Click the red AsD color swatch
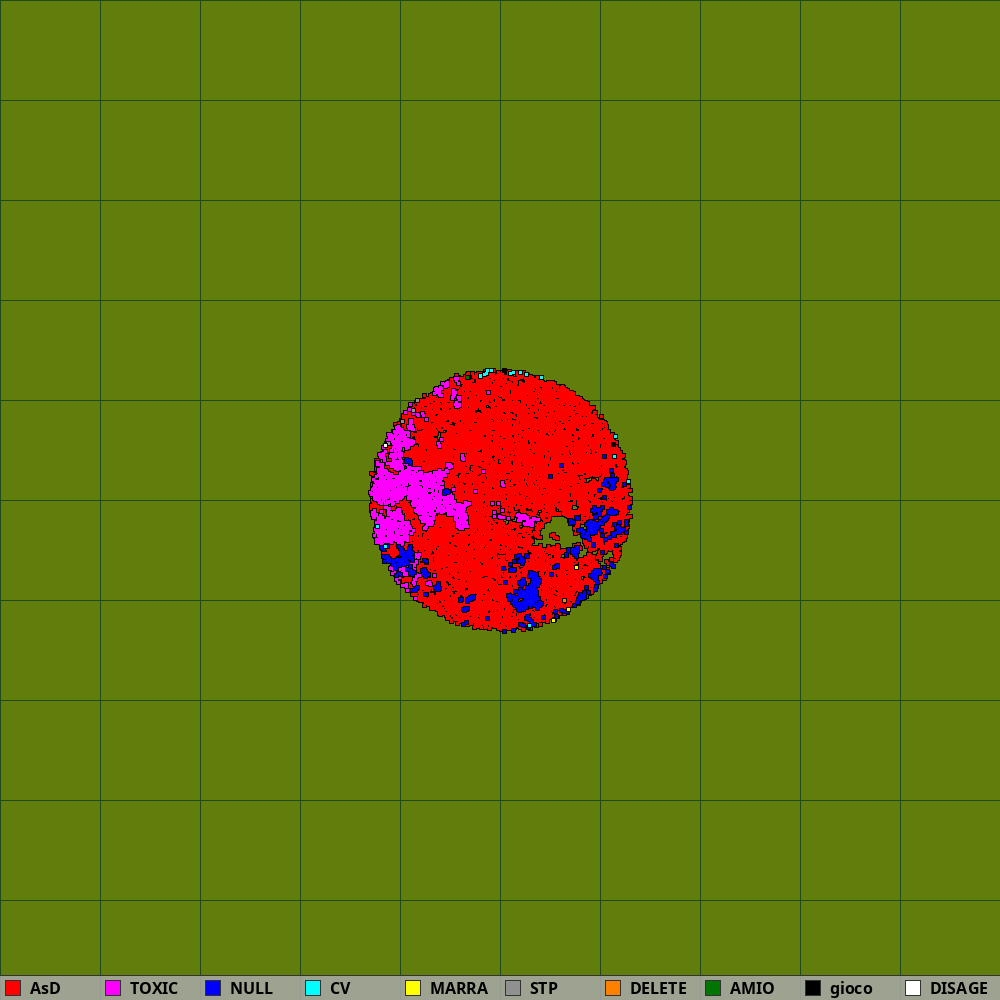 pos(13,988)
